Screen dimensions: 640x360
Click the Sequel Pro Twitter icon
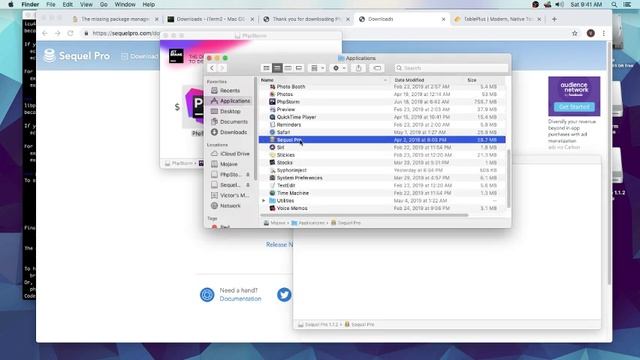pyautogui.click(x=284, y=295)
